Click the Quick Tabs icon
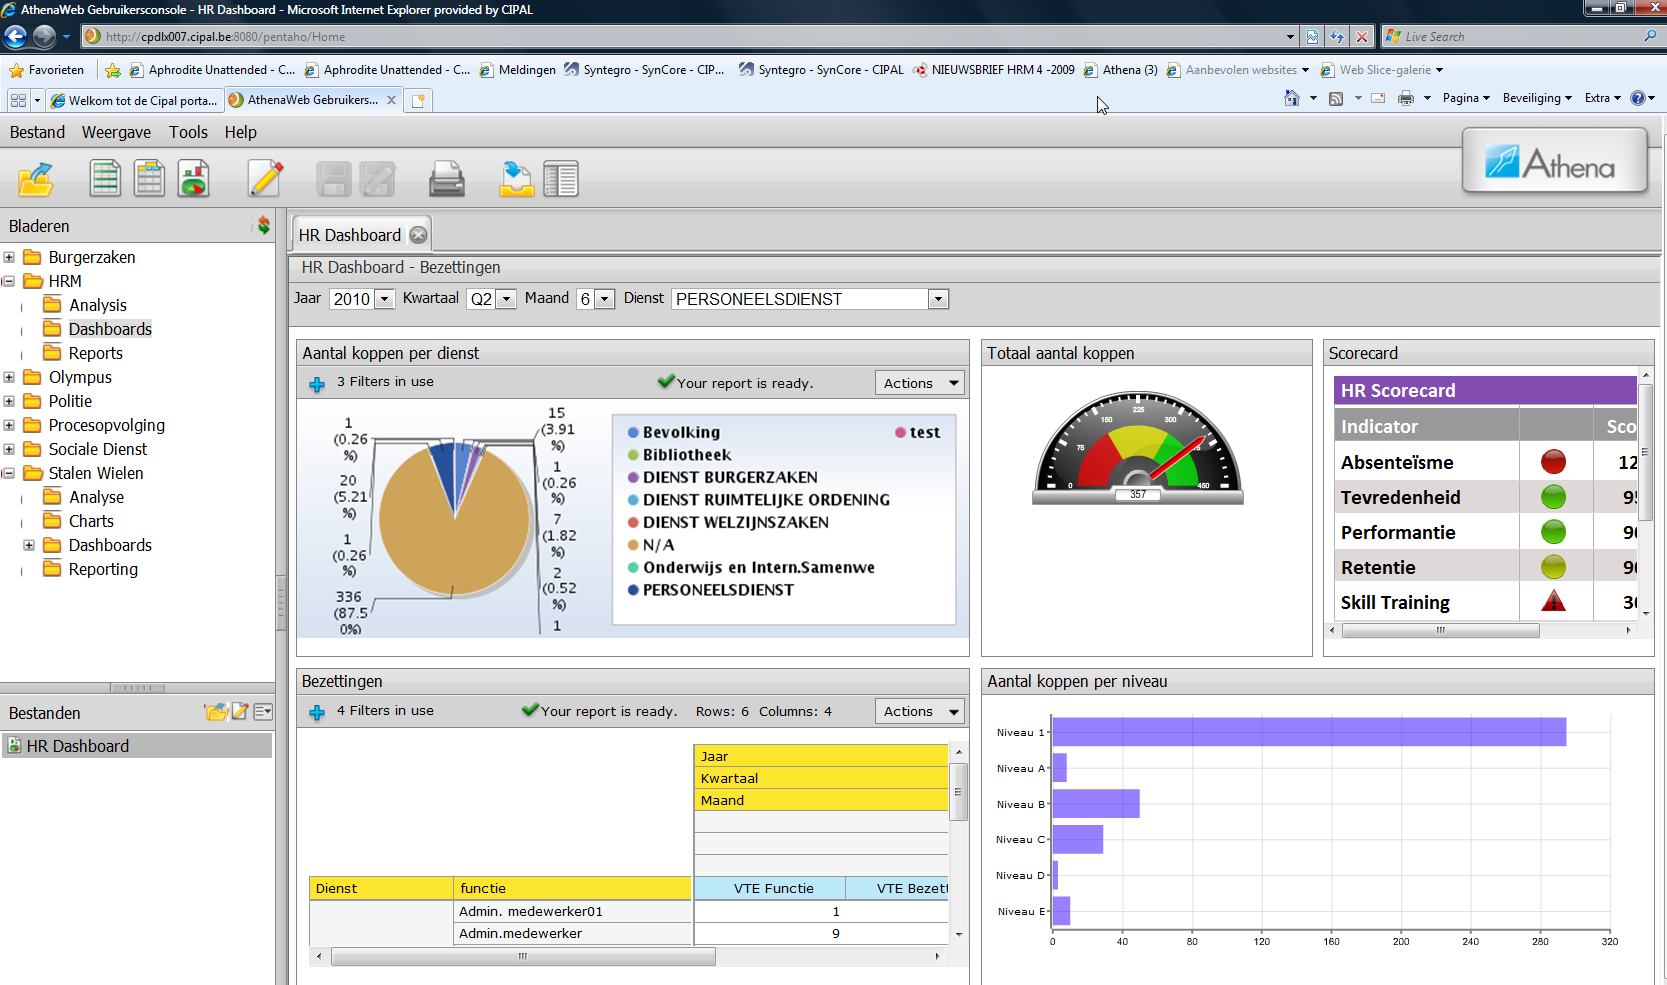Image resolution: width=1667 pixels, height=985 pixels. (18, 100)
